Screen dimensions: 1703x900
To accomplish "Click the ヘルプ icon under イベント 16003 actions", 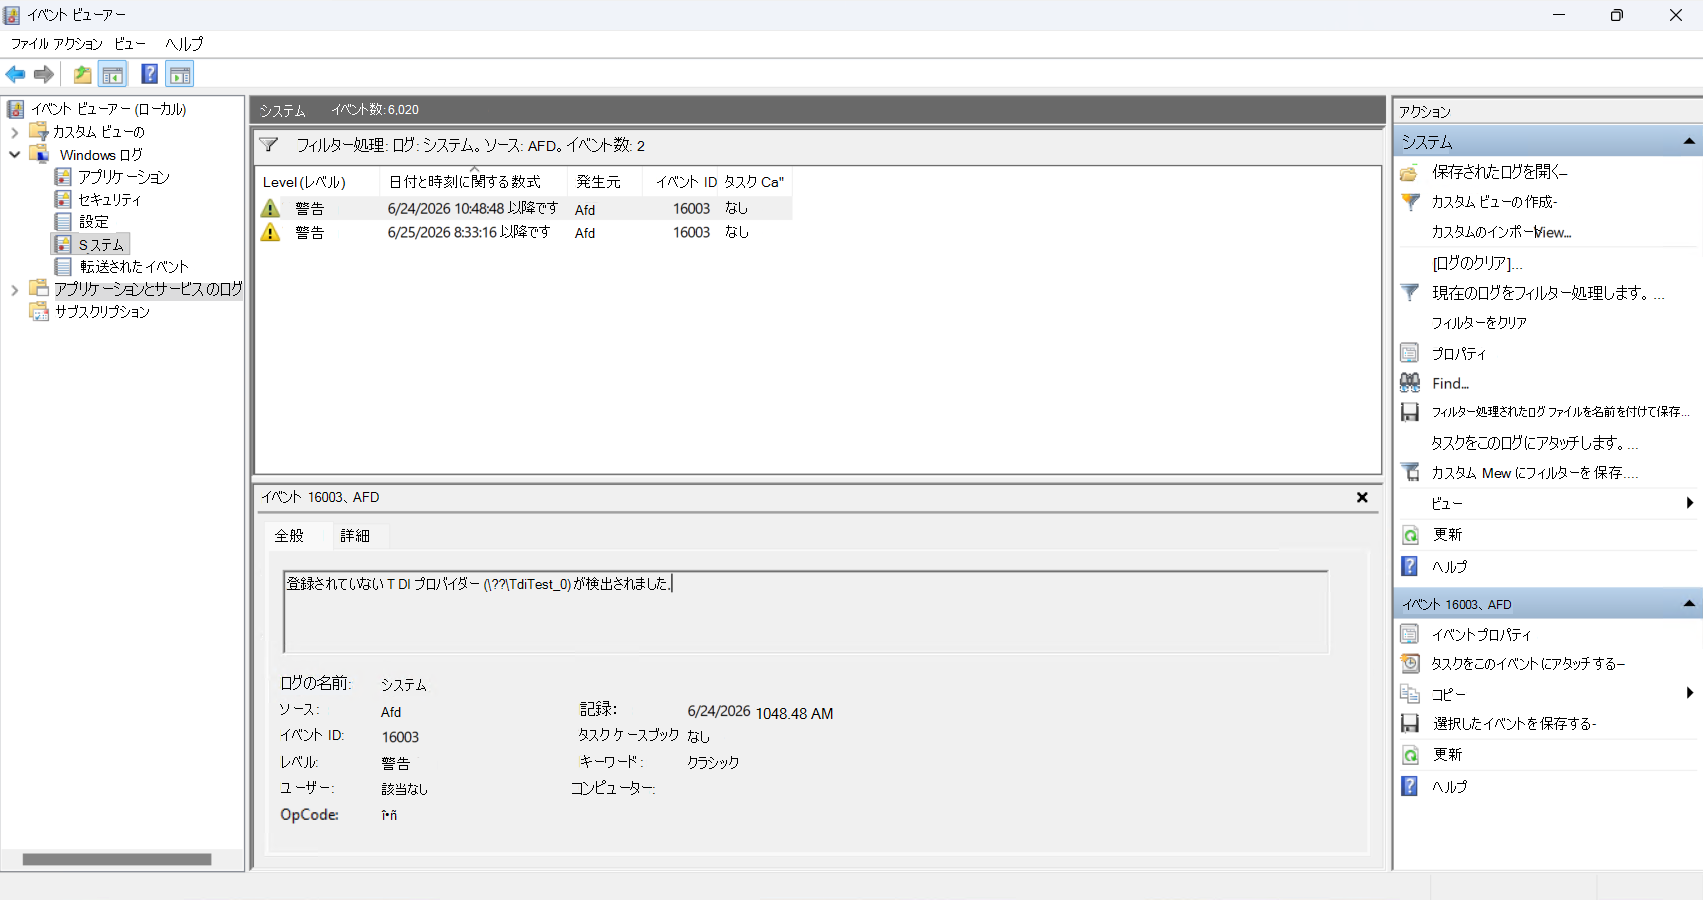I will [1410, 786].
